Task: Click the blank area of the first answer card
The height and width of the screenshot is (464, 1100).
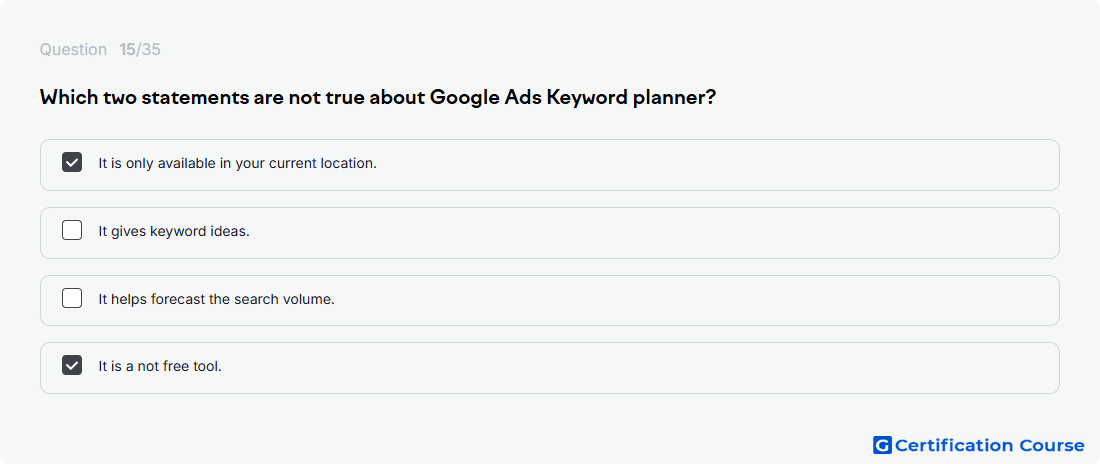Action: (x=702, y=165)
